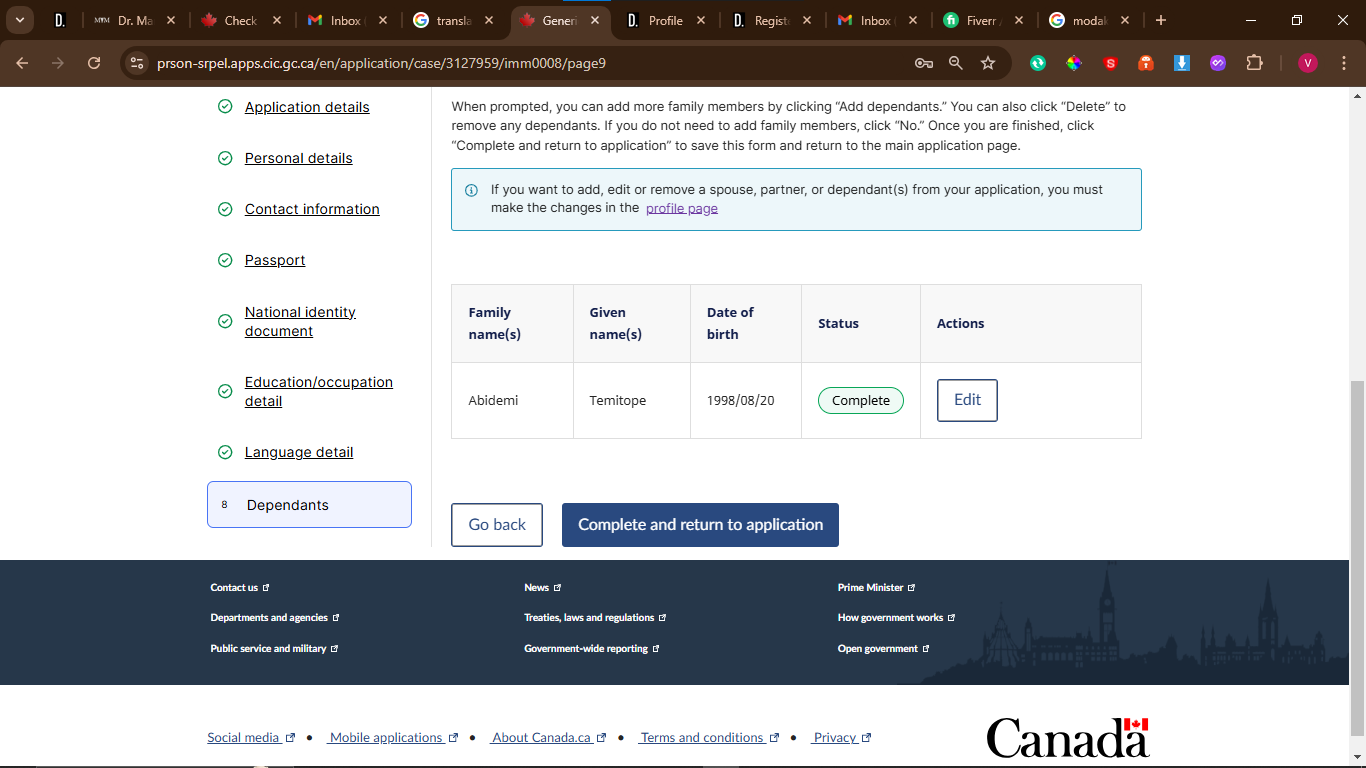Close the transla Google tab

pyautogui.click(x=489, y=20)
